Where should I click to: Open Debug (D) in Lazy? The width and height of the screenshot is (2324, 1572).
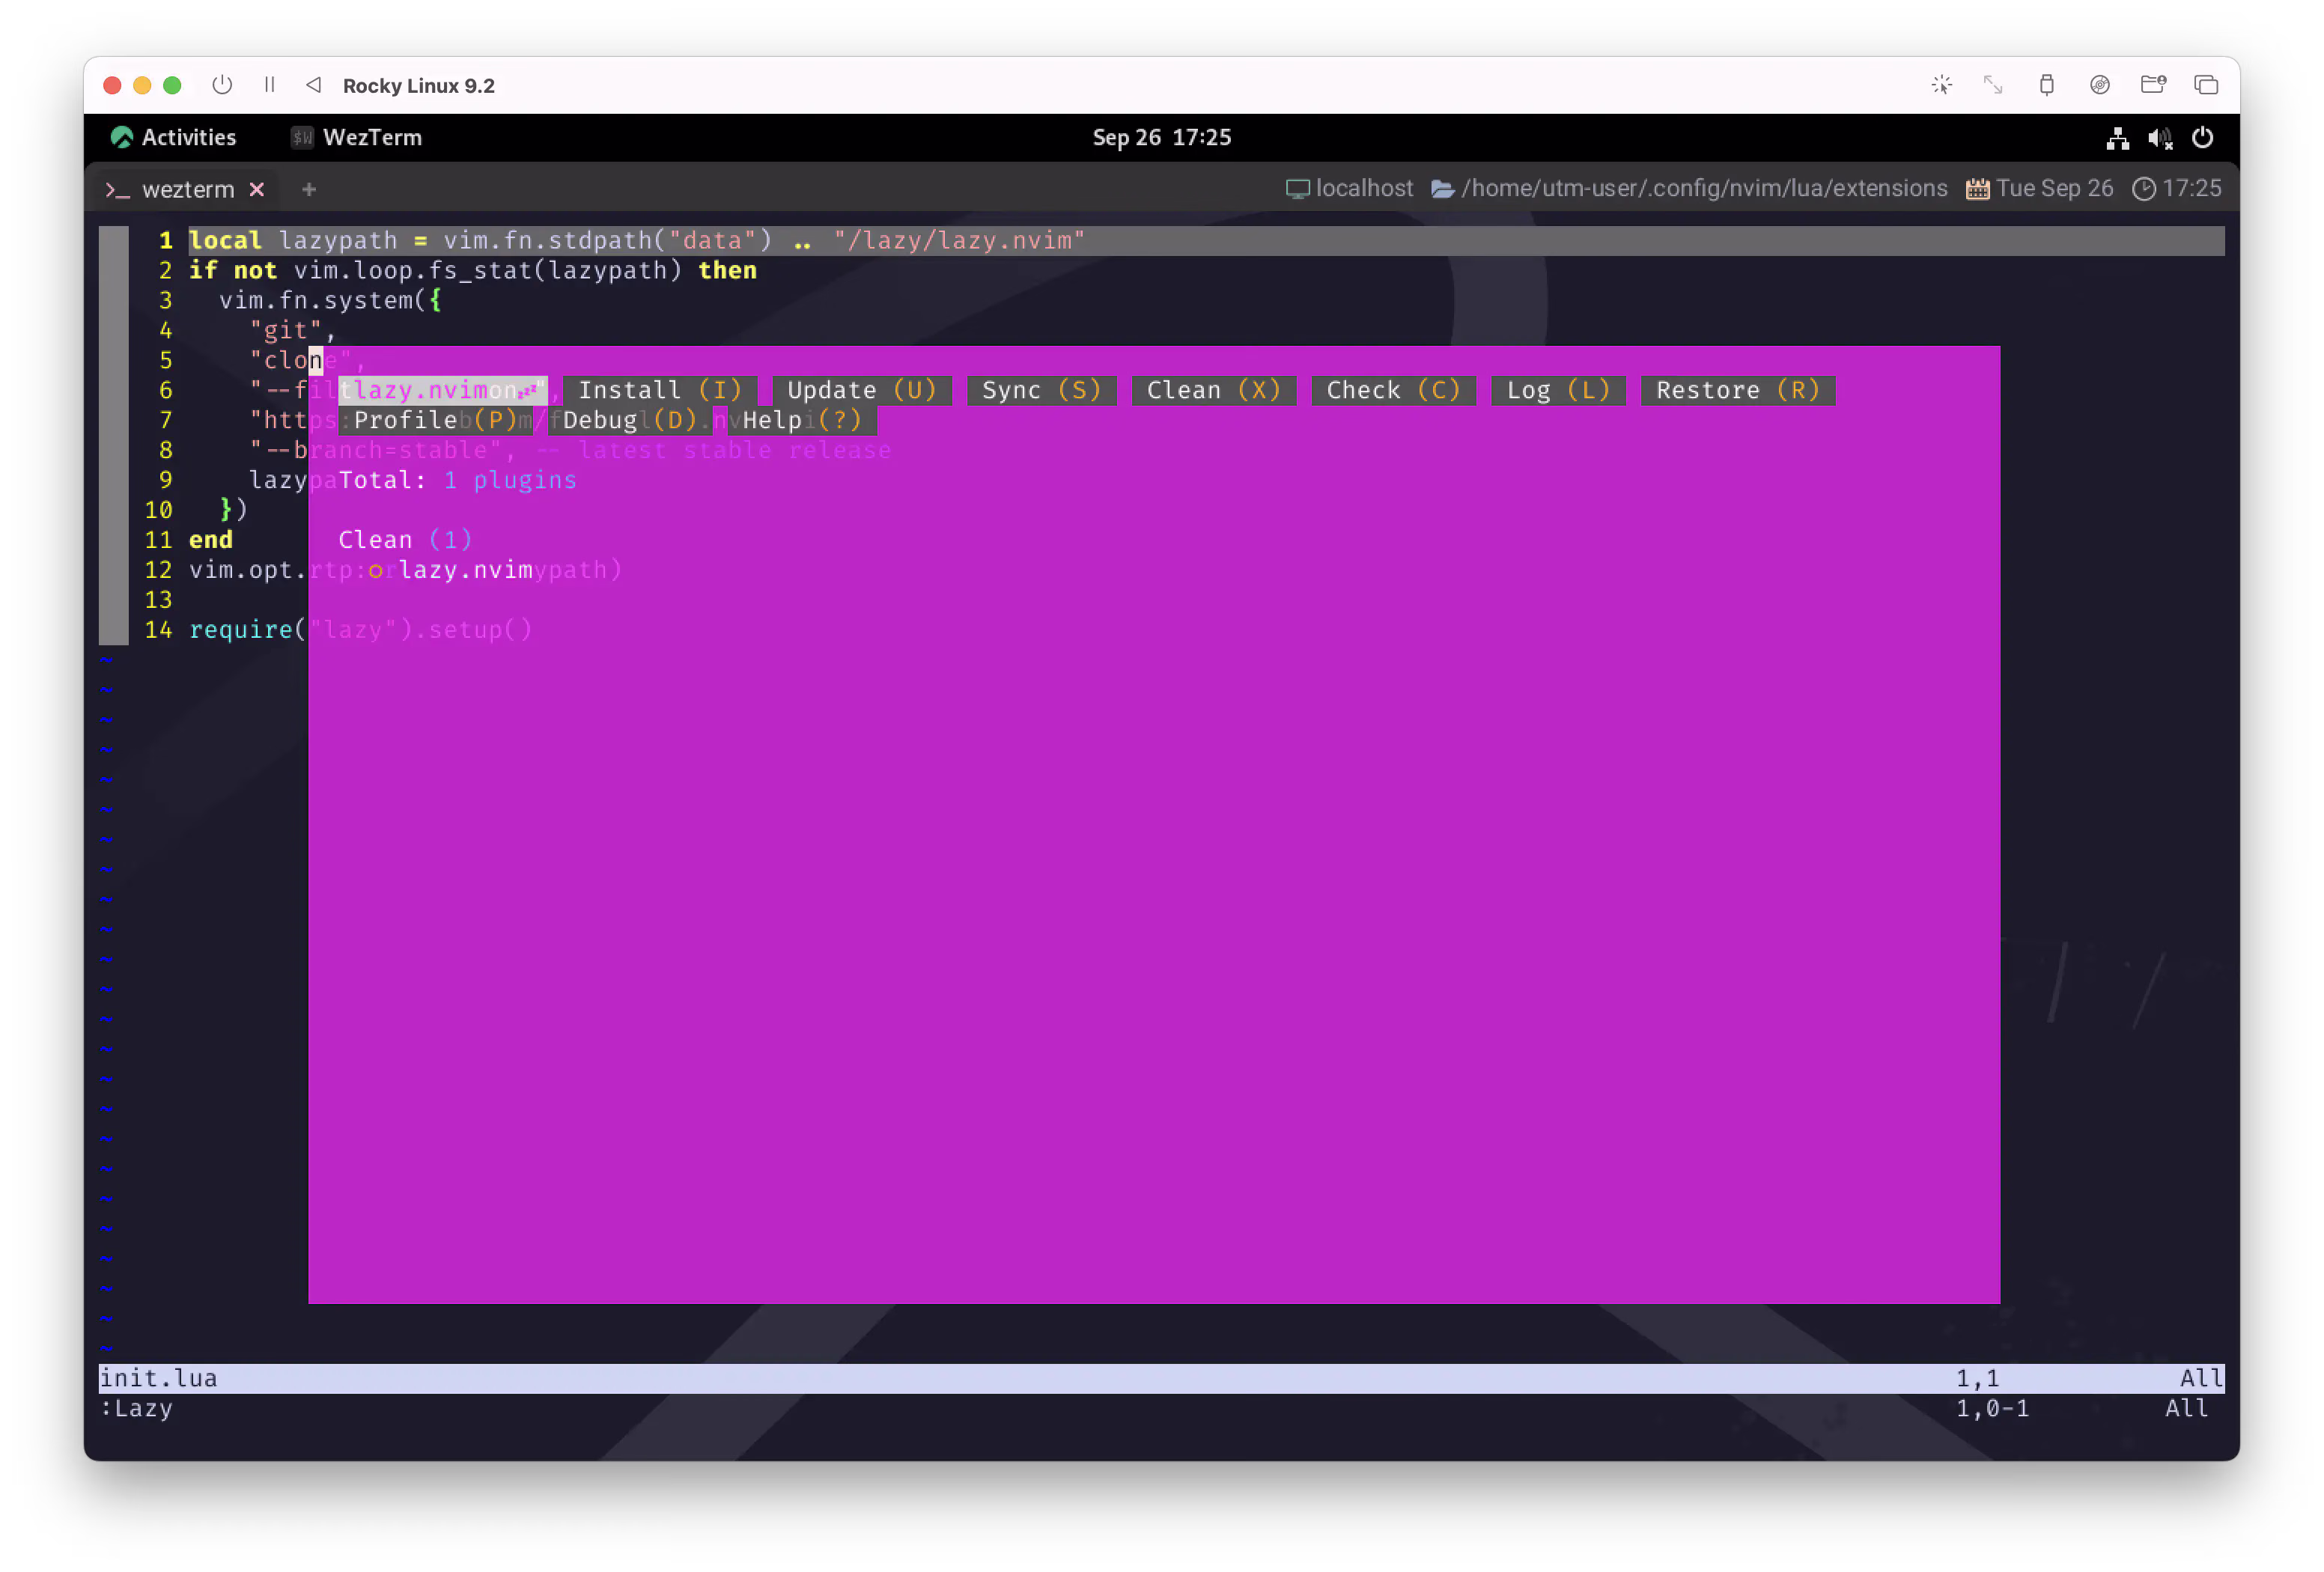click(630, 420)
